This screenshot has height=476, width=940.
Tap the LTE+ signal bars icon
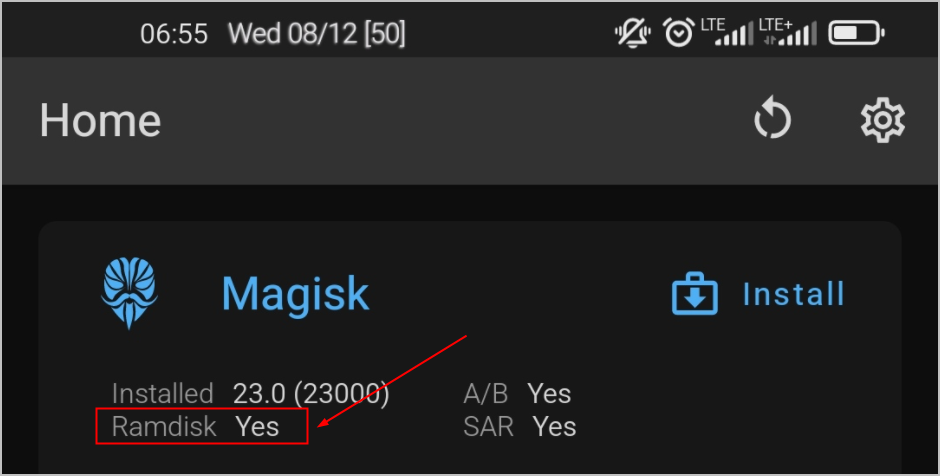(x=787, y=32)
